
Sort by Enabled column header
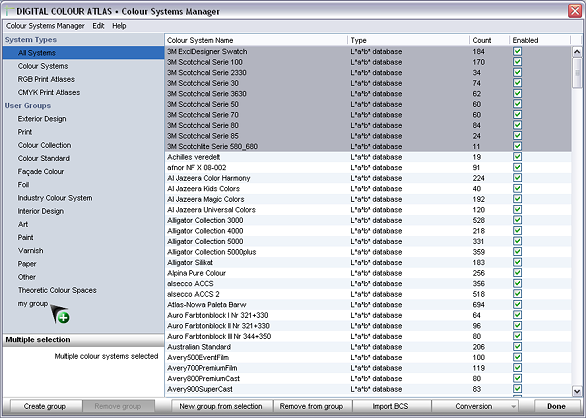pos(540,40)
